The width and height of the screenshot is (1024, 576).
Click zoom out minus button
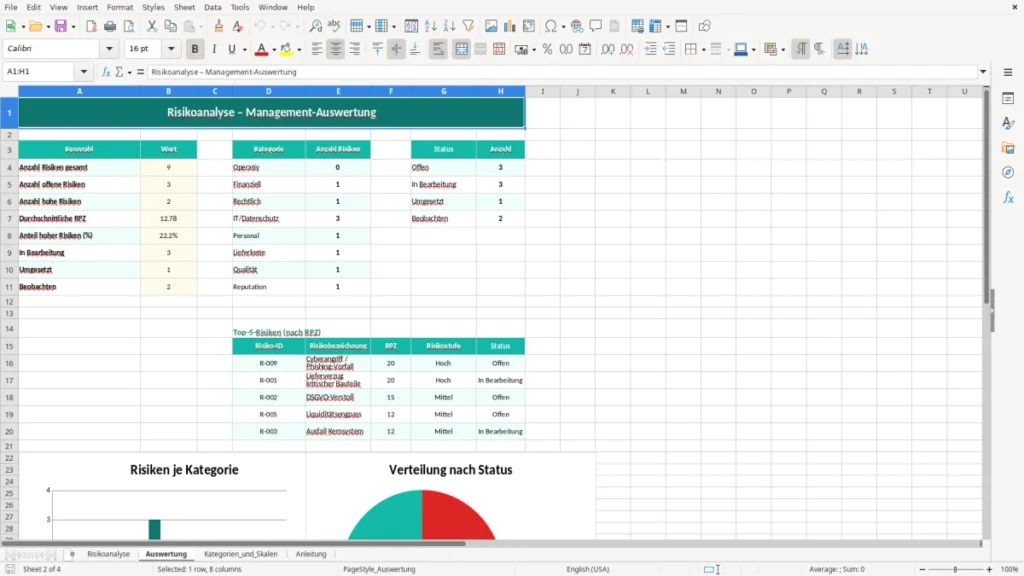click(922, 569)
